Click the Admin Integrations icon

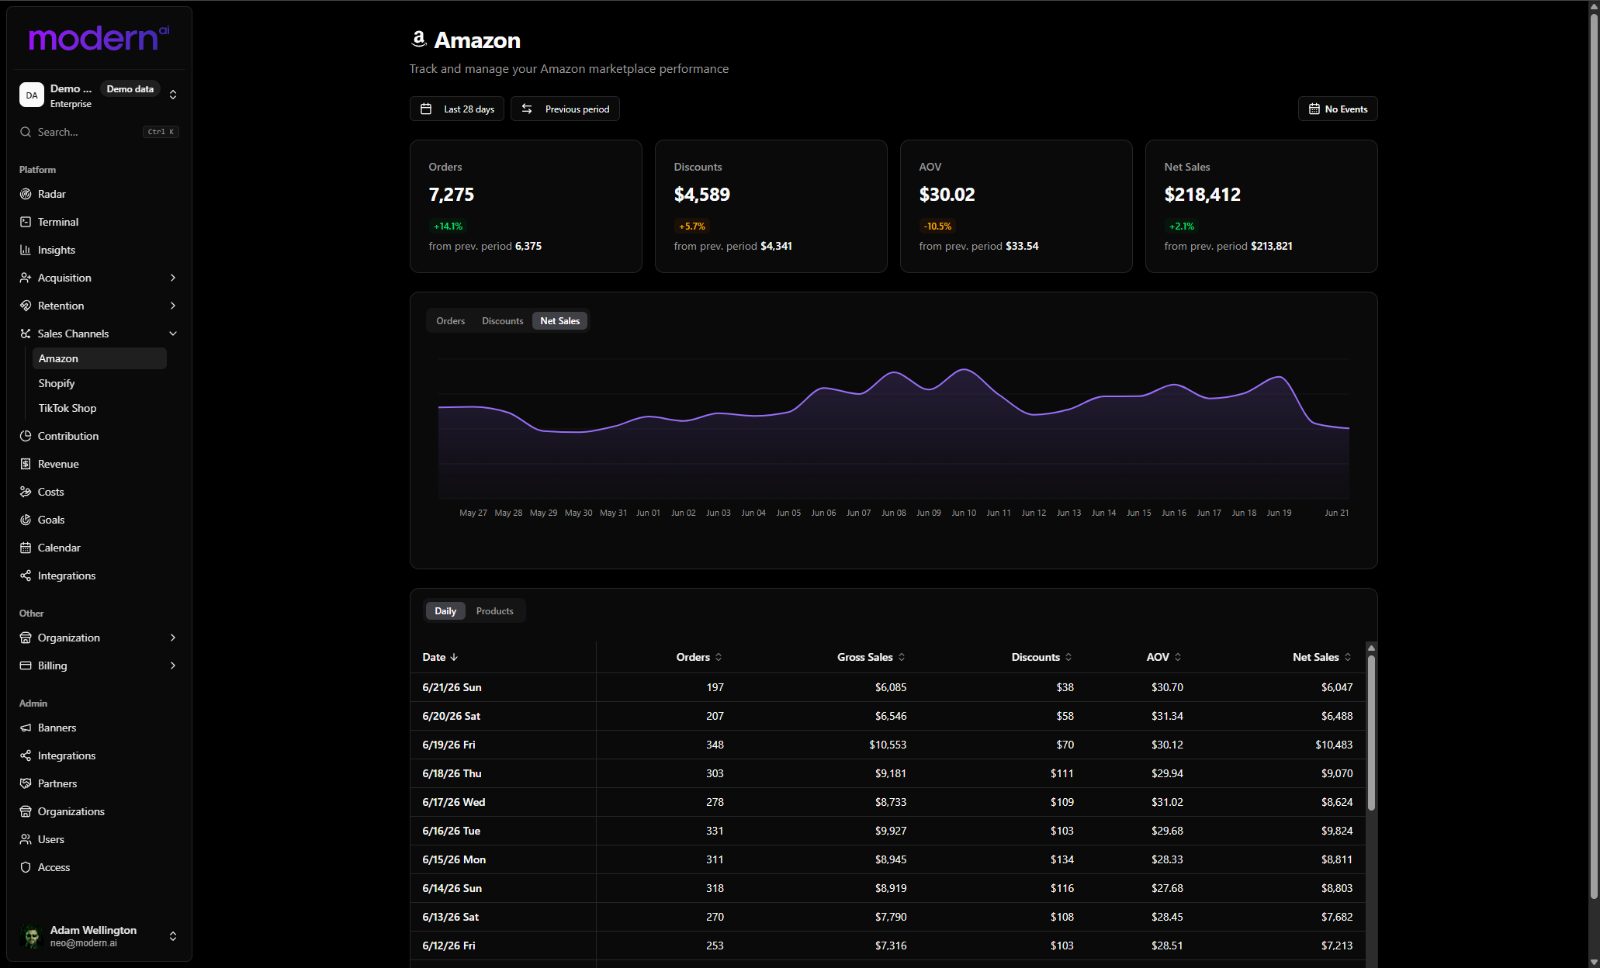coord(26,756)
